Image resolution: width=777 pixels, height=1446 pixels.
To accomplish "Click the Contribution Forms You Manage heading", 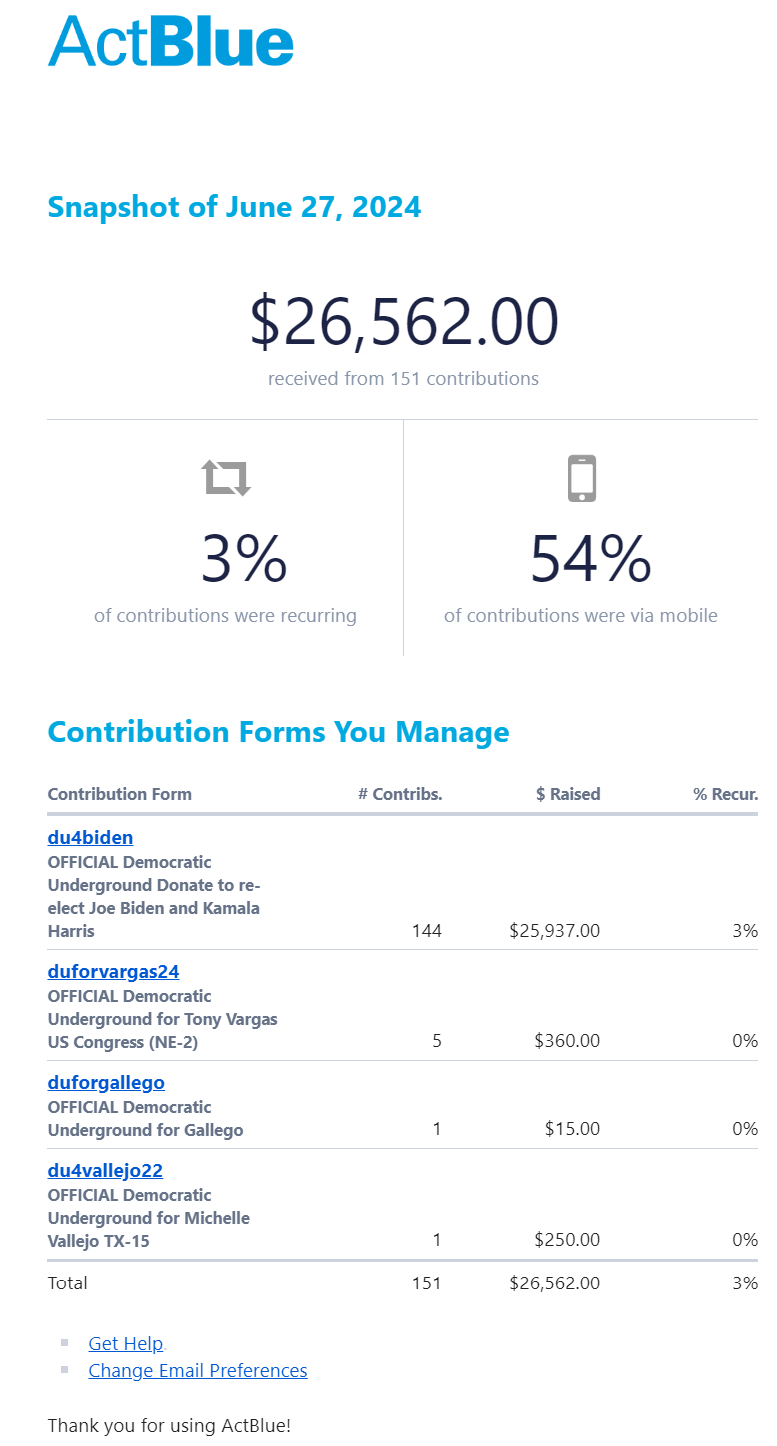I will [x=278, y=732].
